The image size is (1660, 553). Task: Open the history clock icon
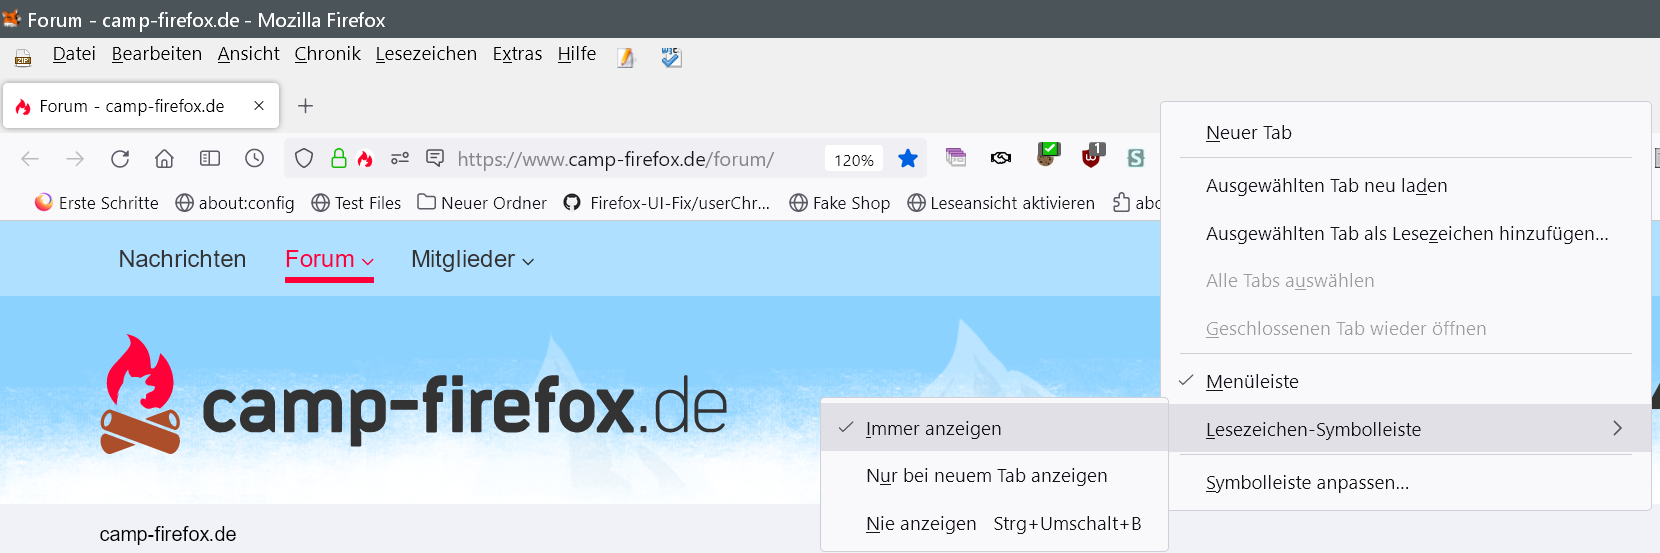255,158
